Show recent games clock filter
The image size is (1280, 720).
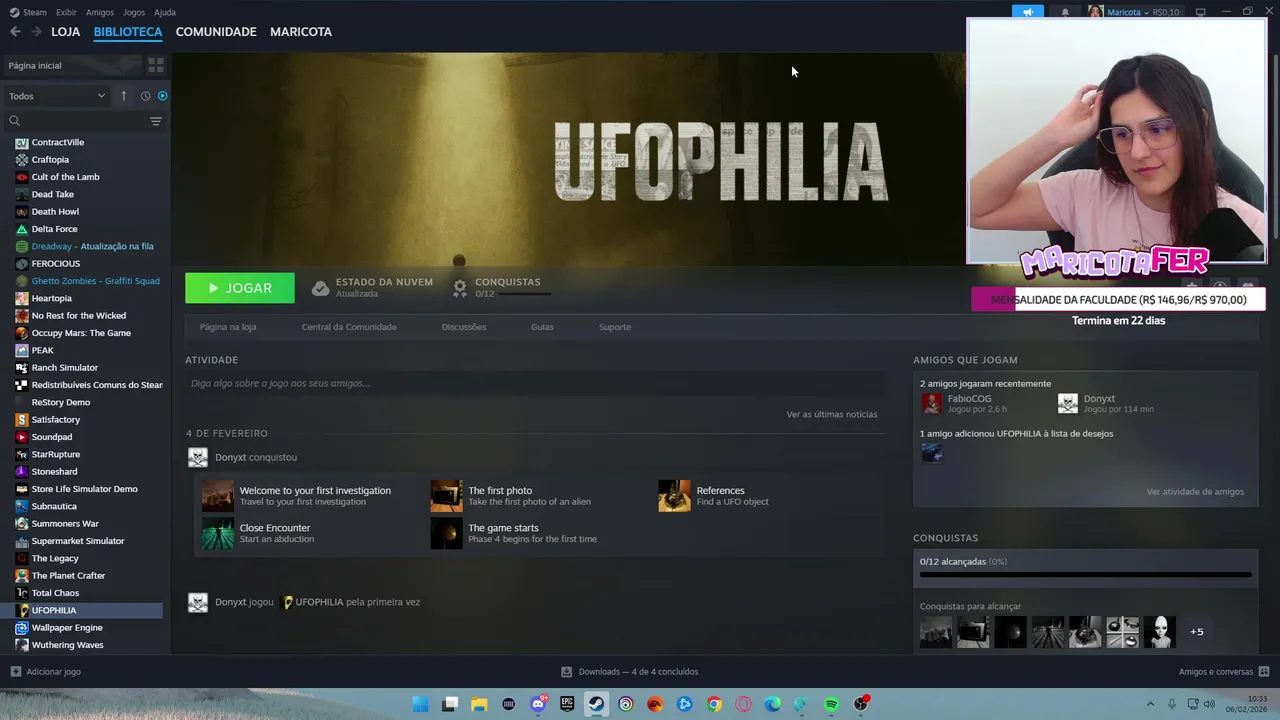(145, 96)
